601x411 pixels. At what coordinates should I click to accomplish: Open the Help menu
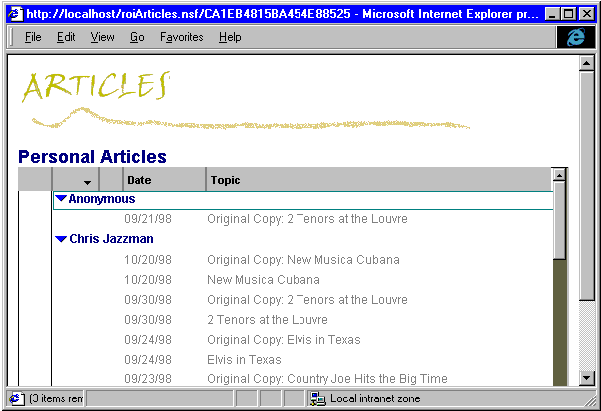(230, 37)
